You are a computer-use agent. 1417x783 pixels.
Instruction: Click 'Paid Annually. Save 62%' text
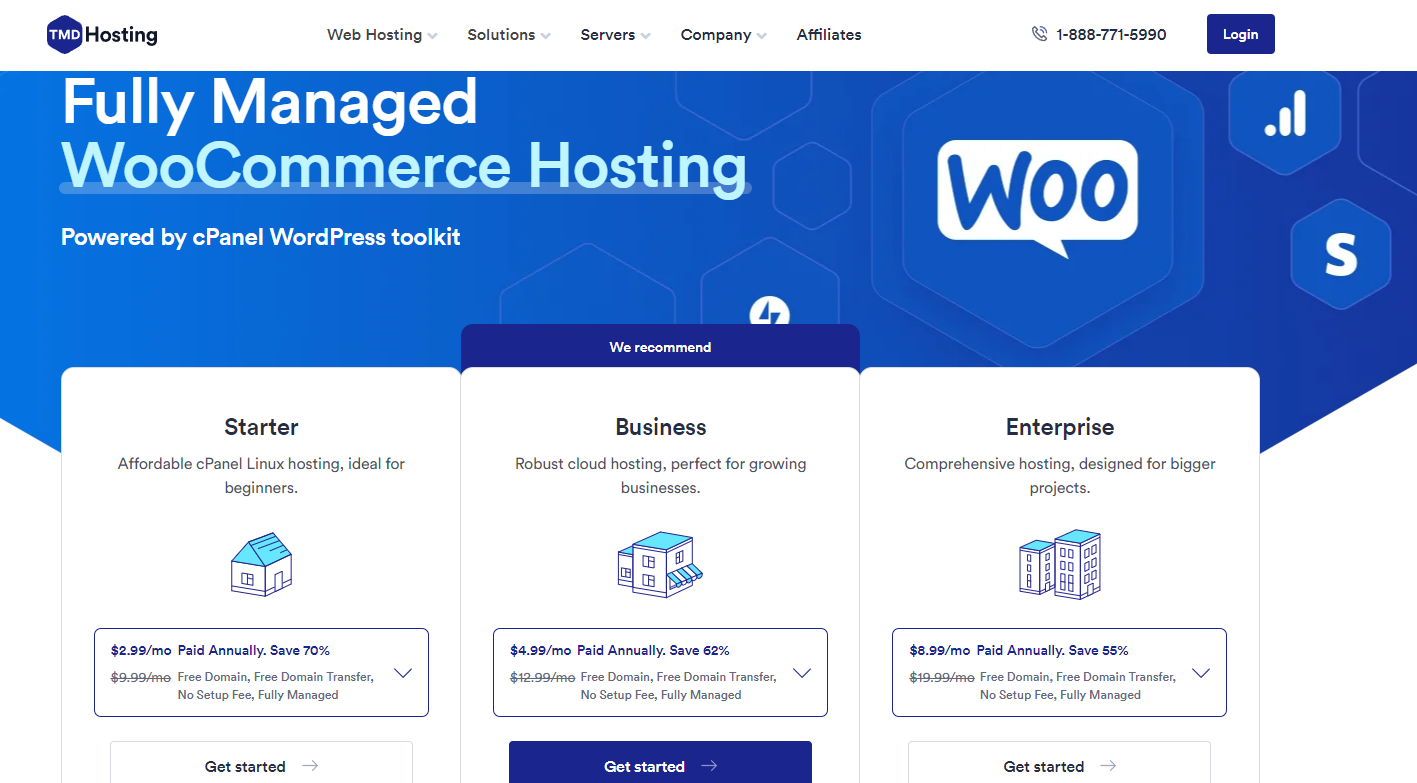pyautogui.click(x=653, y=651)
